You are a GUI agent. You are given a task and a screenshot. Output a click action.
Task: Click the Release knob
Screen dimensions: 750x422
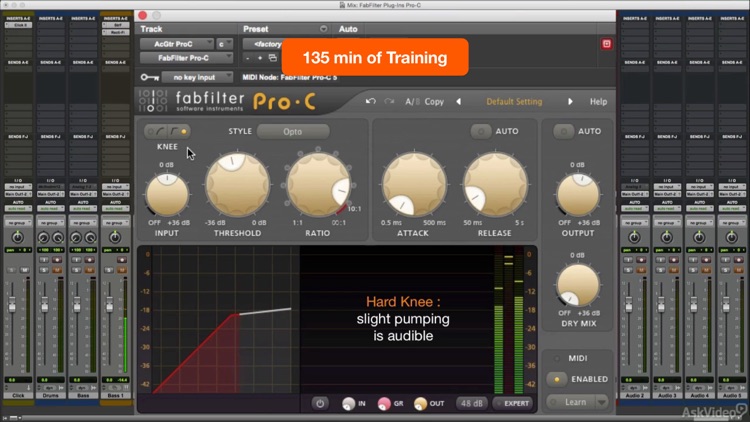[495, 185]
